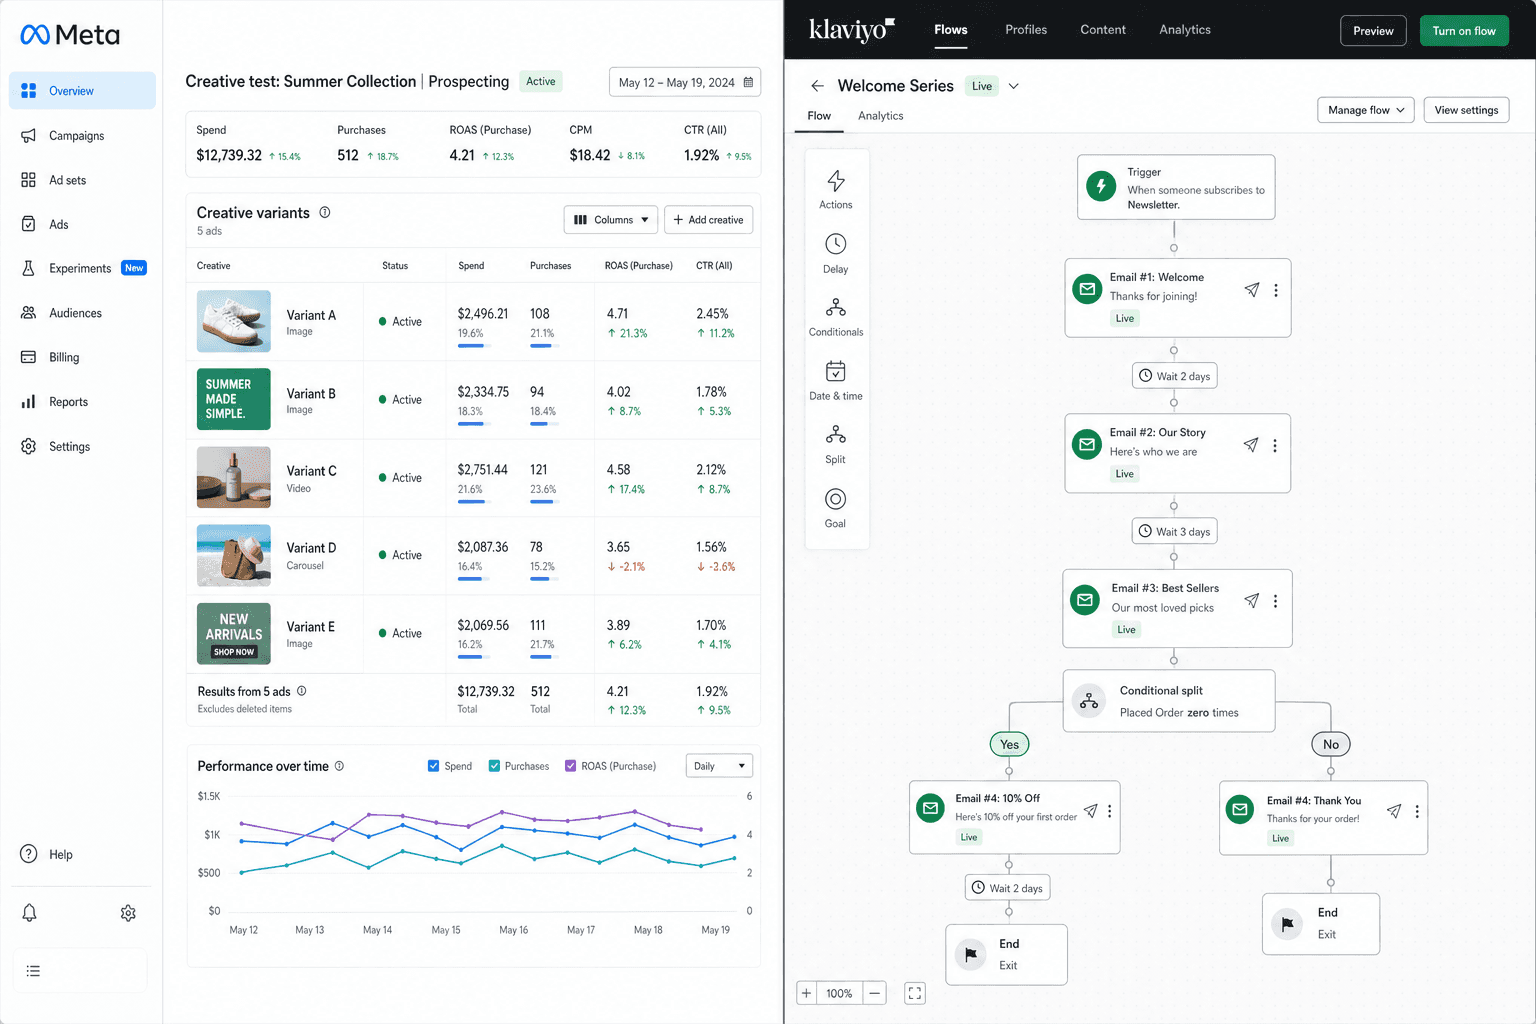Click the fit-to-screen icon in Klaviyo canvas
1536x1024 pixels.
(x=915, y=993)
